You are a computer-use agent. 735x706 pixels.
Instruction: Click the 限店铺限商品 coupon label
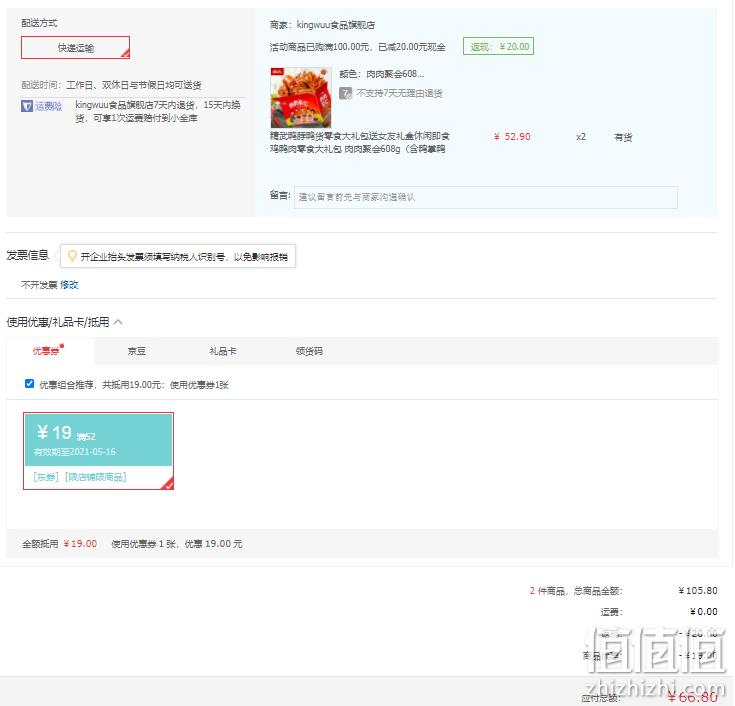click(x=96, y=477)
